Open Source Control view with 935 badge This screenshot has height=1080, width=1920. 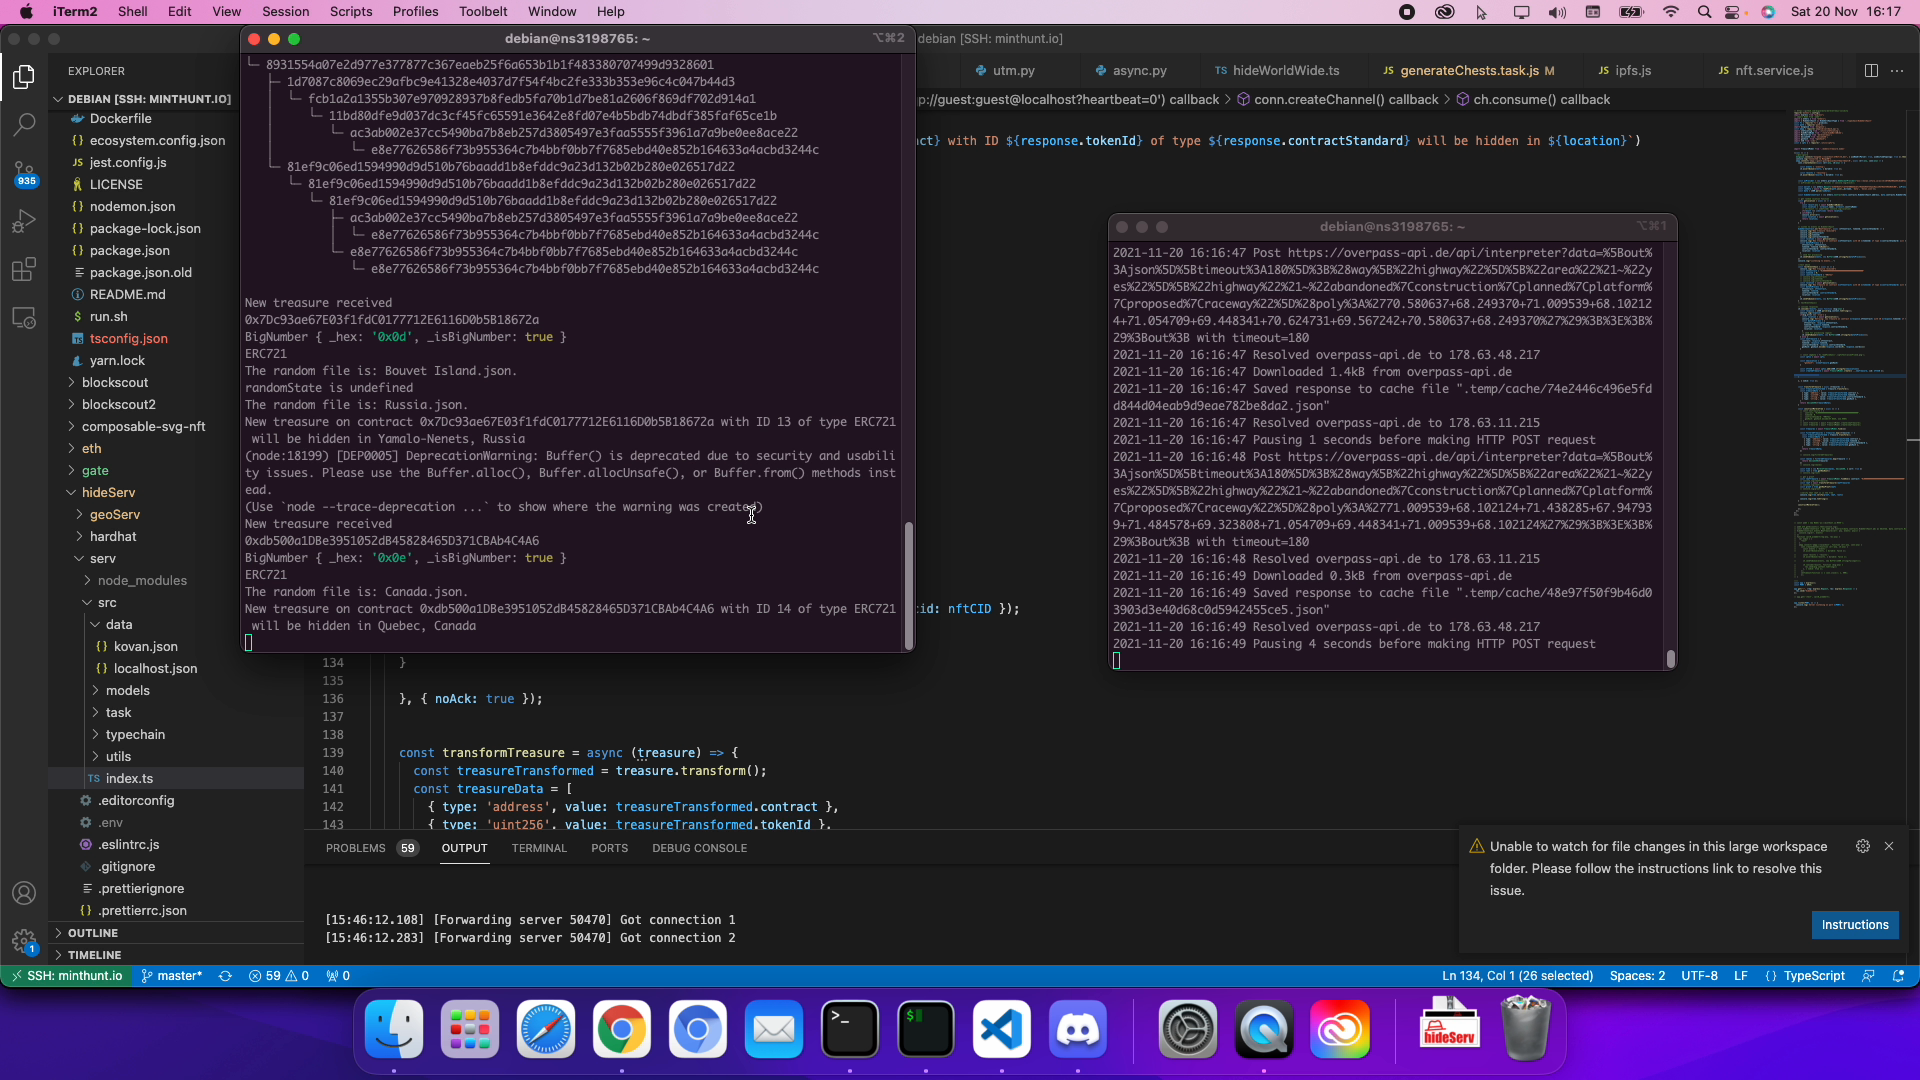24,174
